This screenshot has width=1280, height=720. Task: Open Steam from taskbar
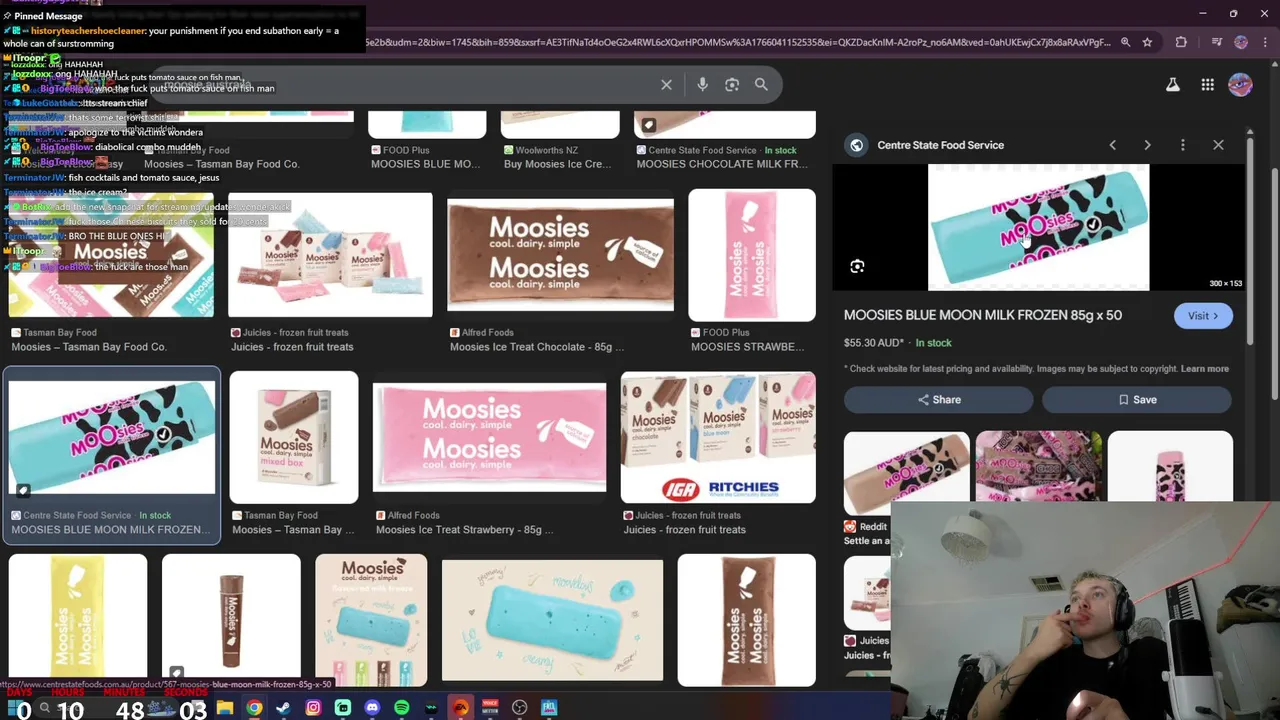tap(283, 708)
